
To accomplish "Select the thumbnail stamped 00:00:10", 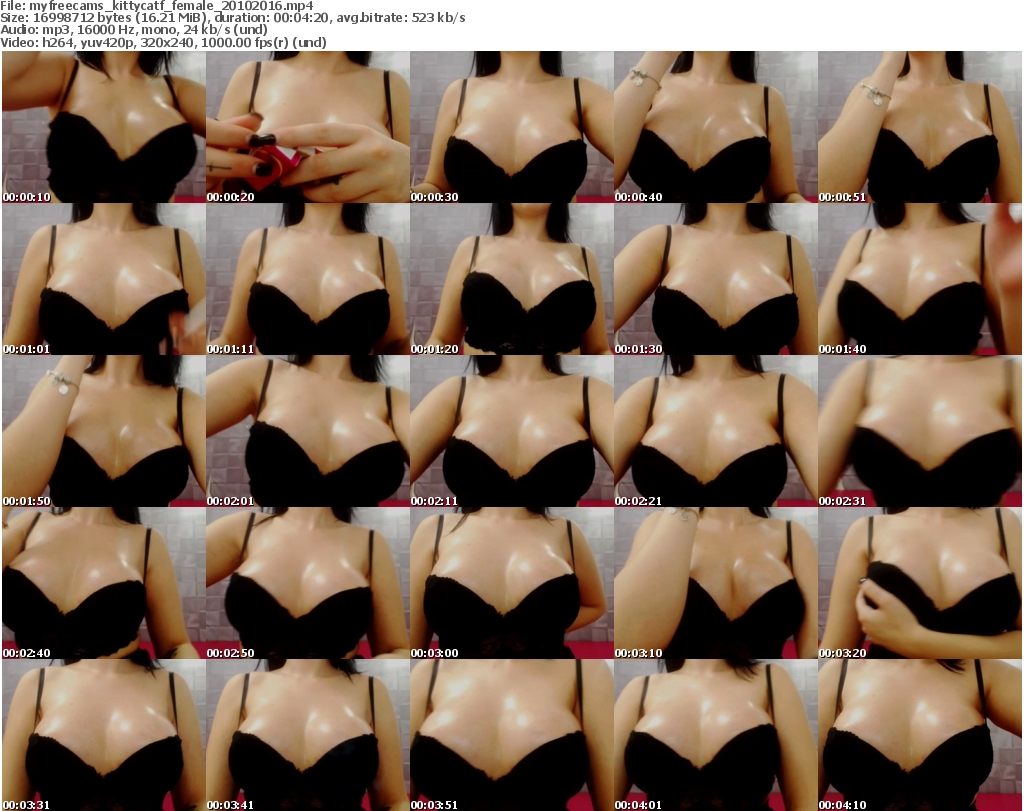I will pos(104,127).
